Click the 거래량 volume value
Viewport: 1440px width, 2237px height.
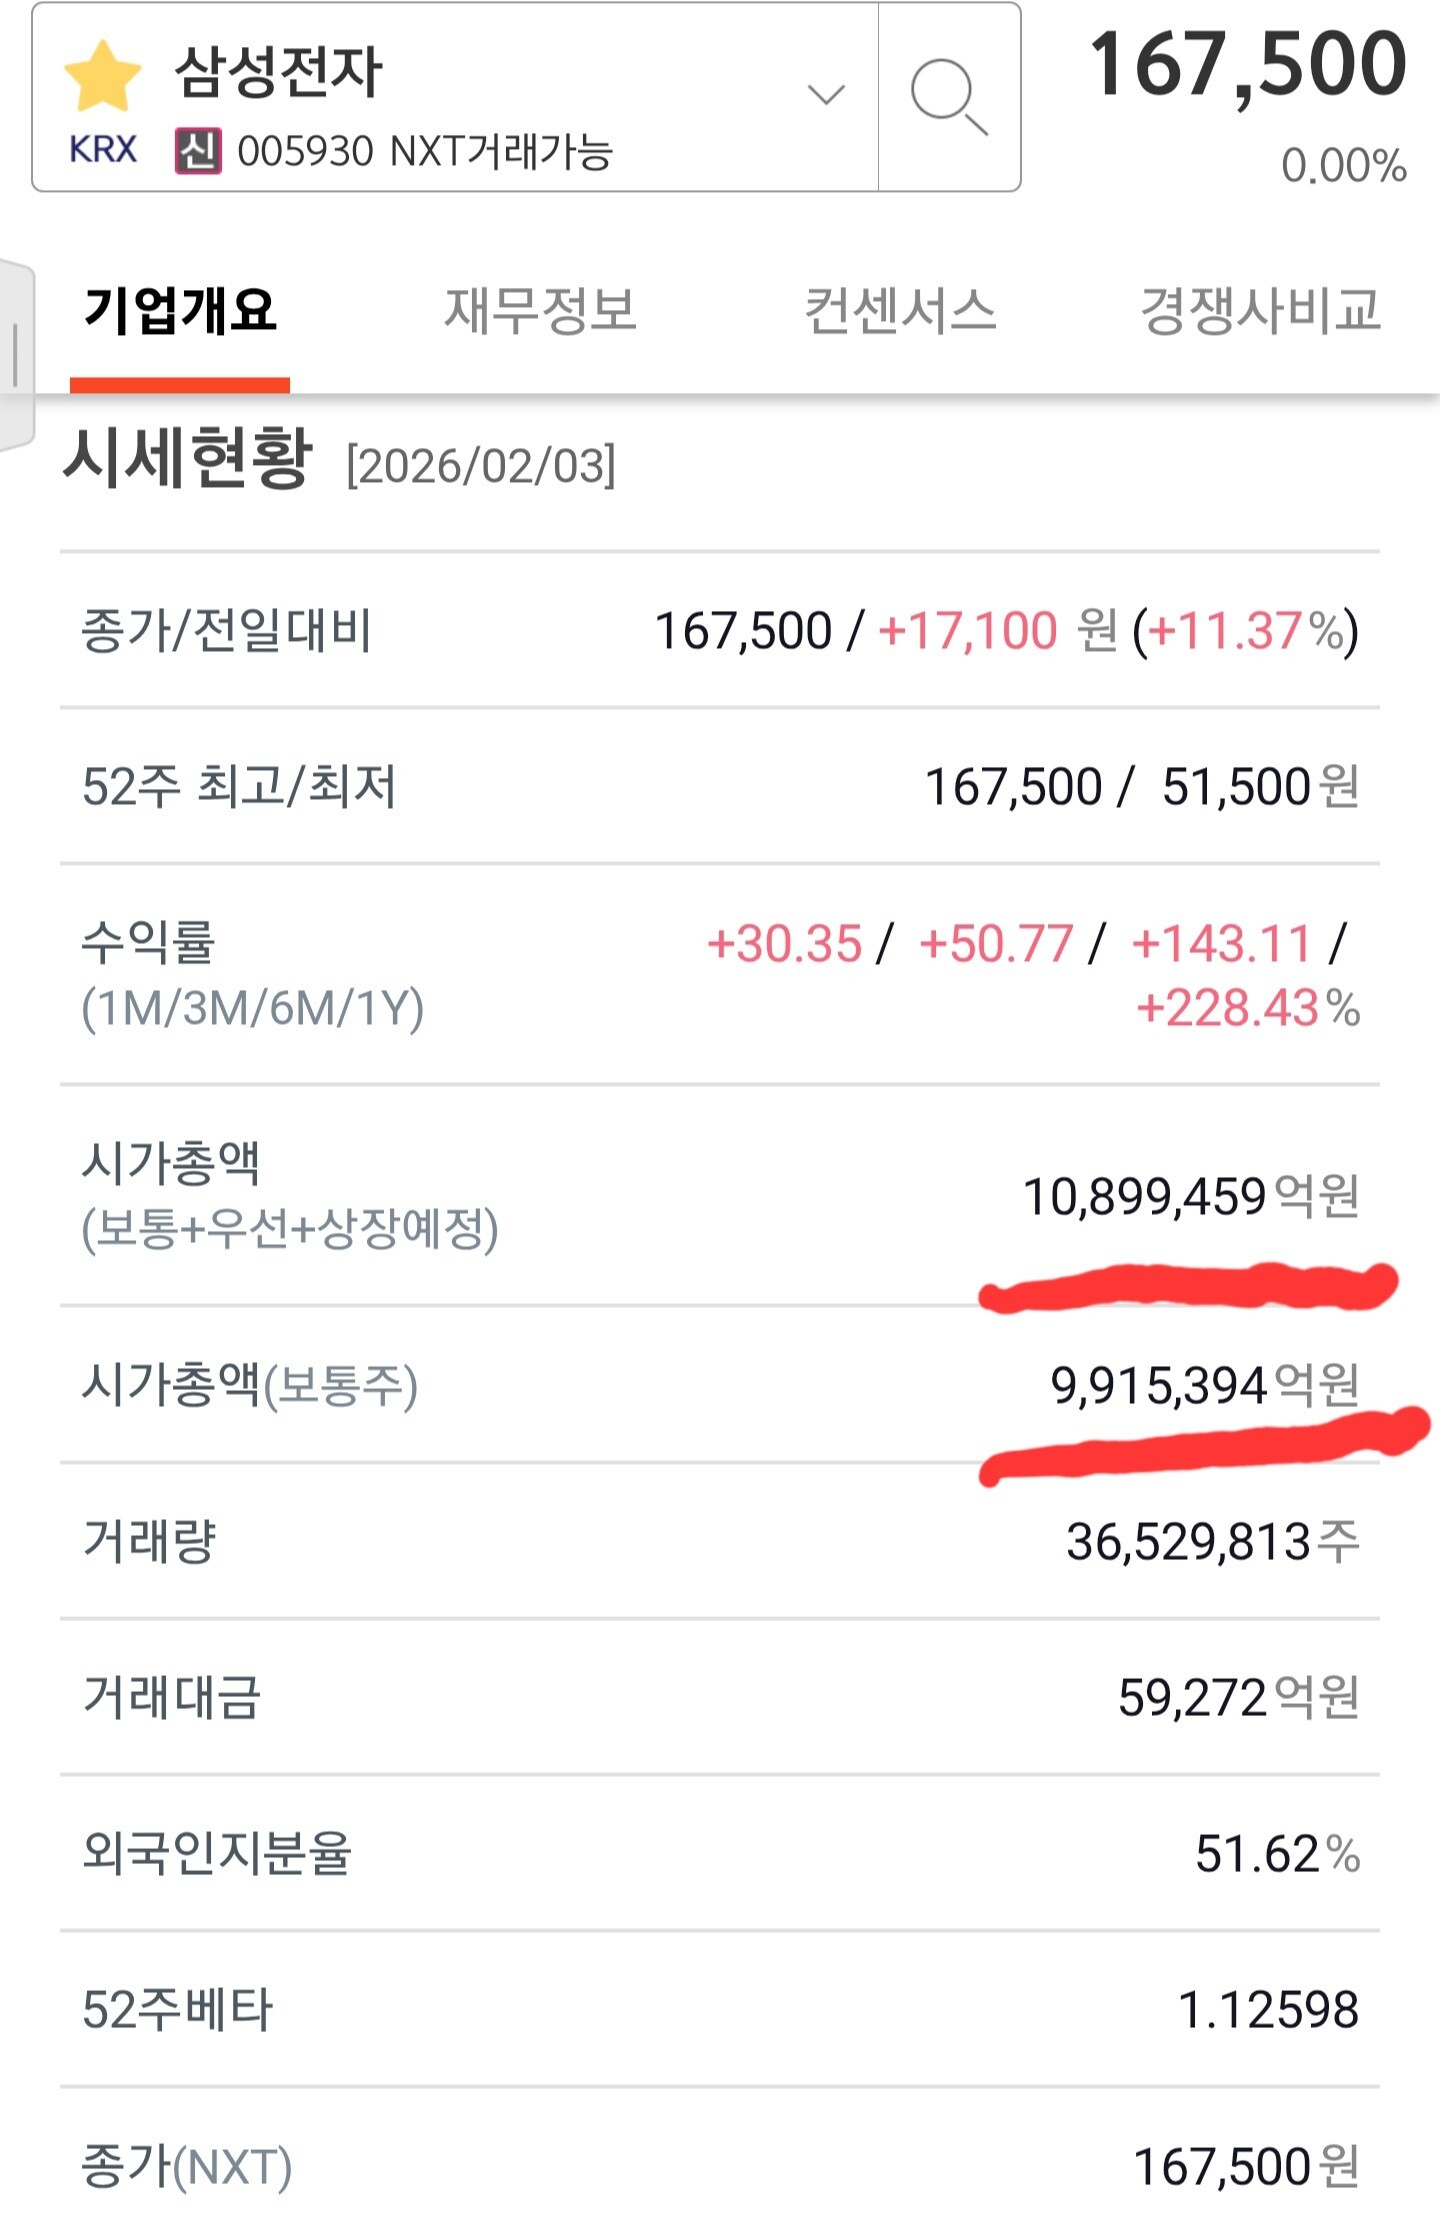pos(1212,1541)
